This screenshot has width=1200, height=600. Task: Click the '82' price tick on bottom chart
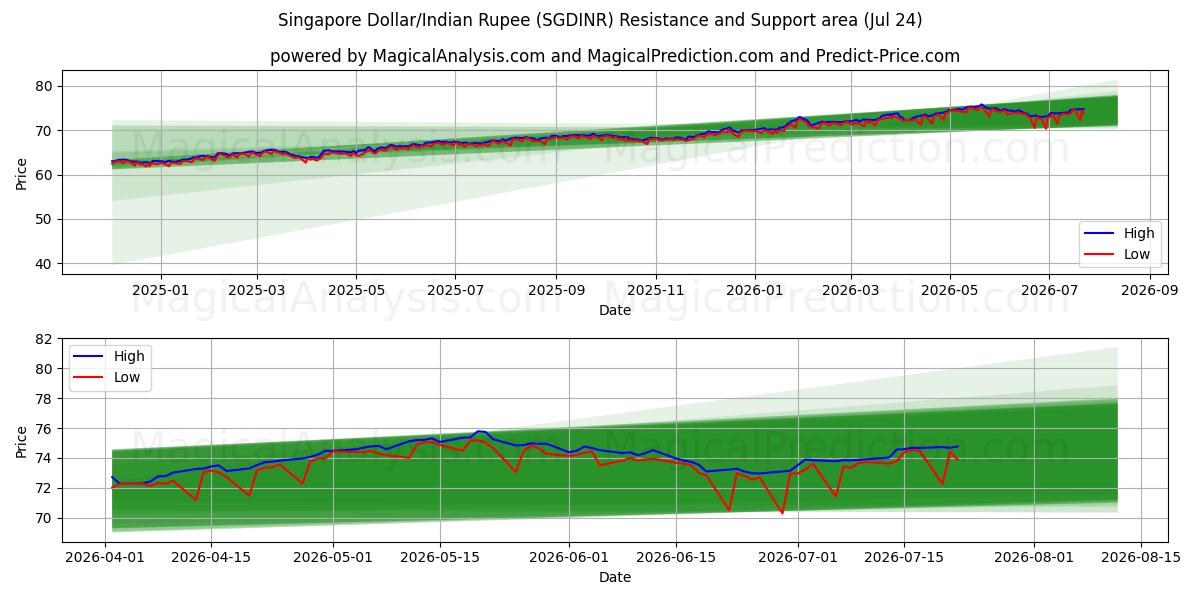pyautogui.click(x=45, y=339)
